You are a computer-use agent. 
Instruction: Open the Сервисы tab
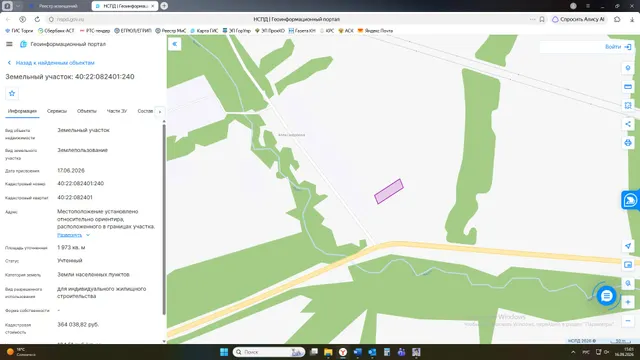coord(57,111)
